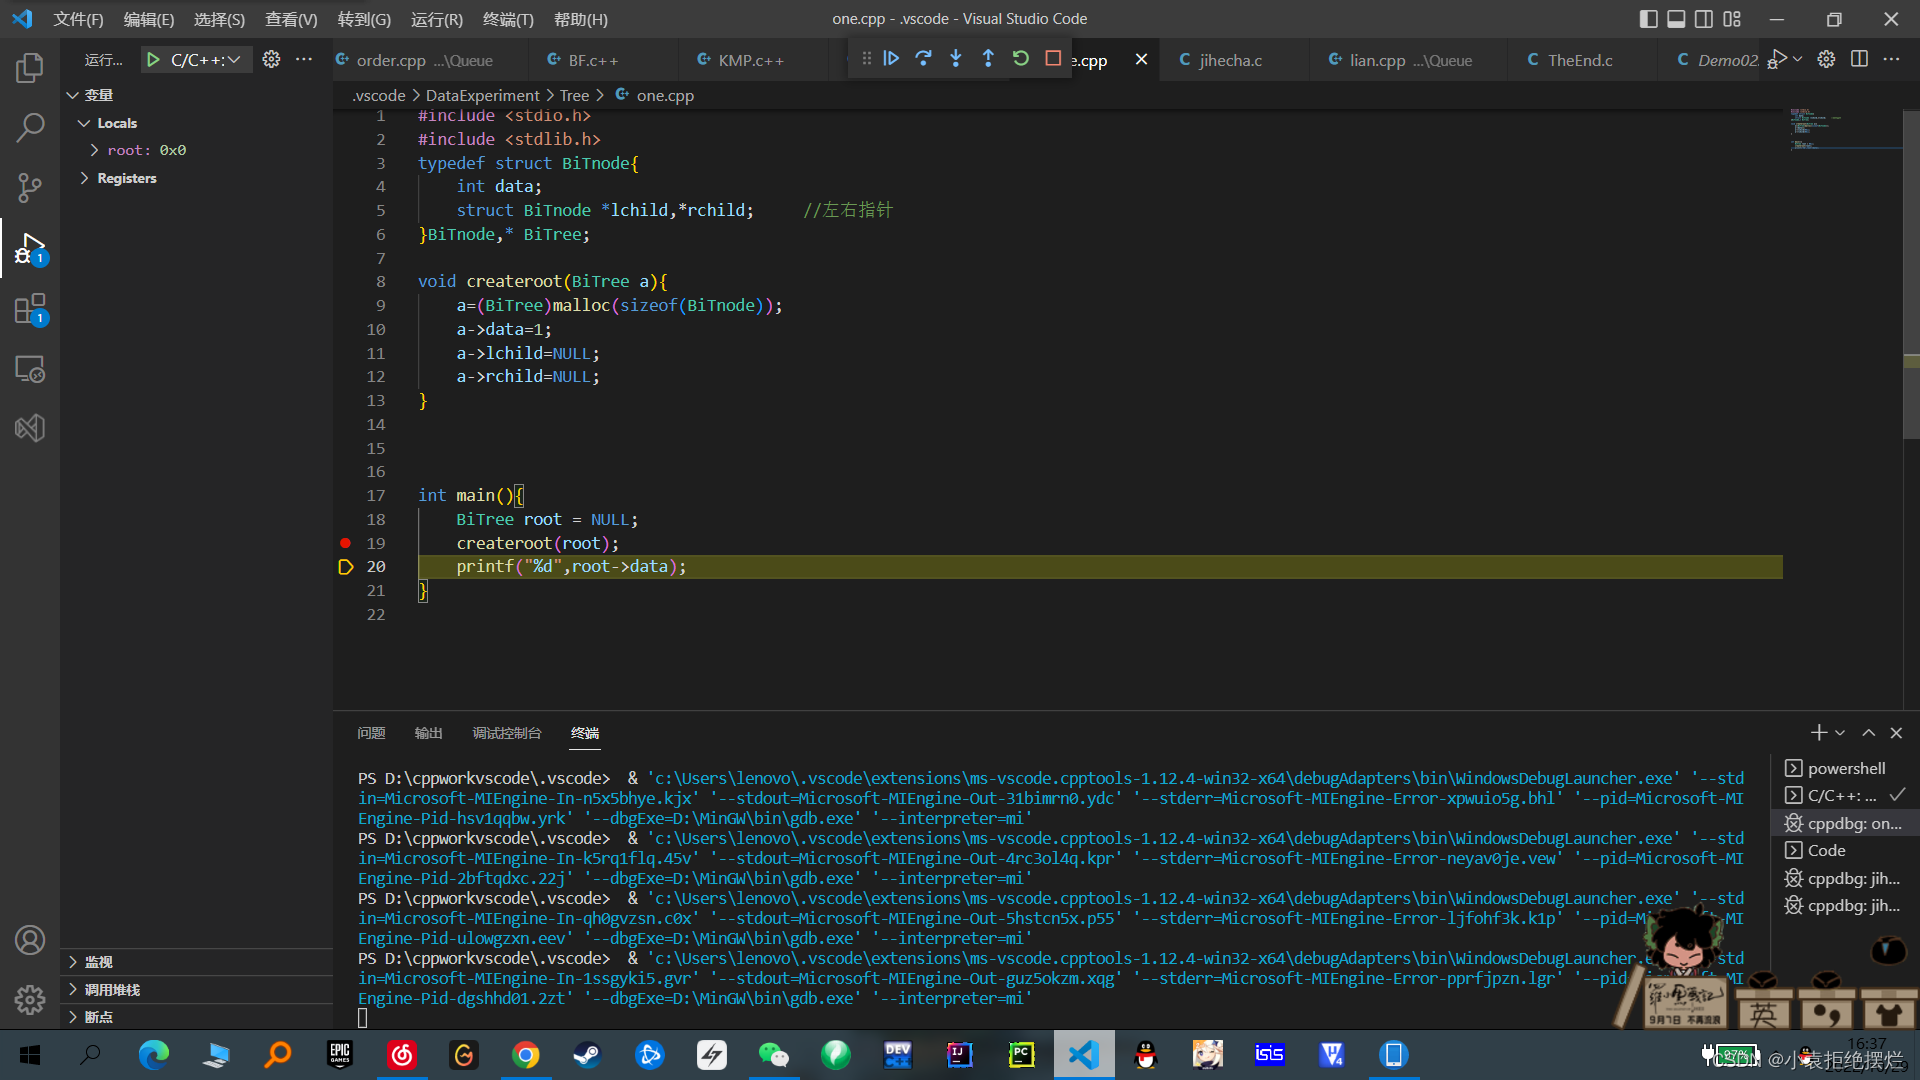Open Windows Start menu
This screenshot has height=1080, width=1920.
point(29,1055)
